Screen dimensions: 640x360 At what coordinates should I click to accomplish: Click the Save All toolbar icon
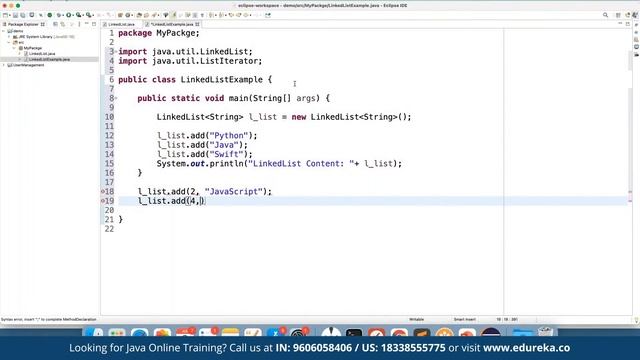point(22,15)
